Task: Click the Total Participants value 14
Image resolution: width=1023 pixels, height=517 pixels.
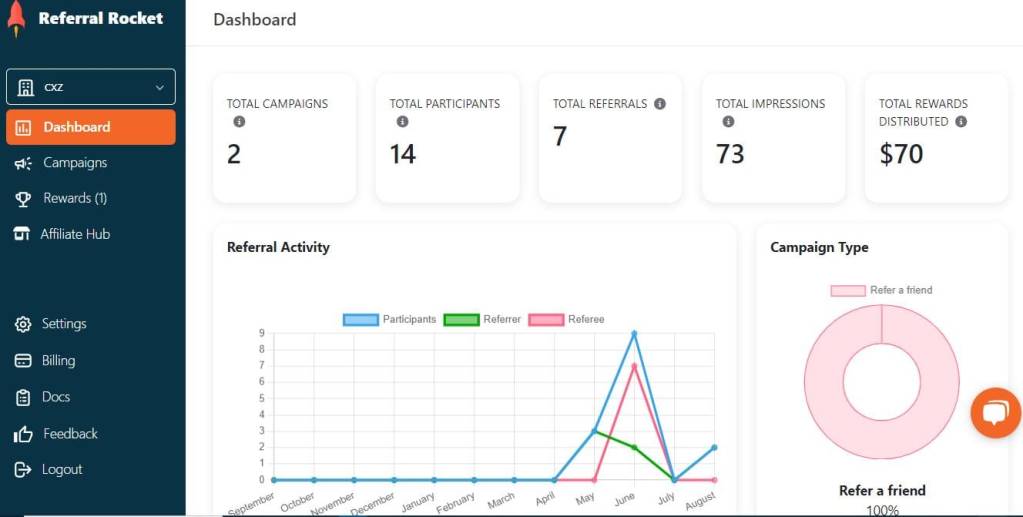Action: coord(403,154)
